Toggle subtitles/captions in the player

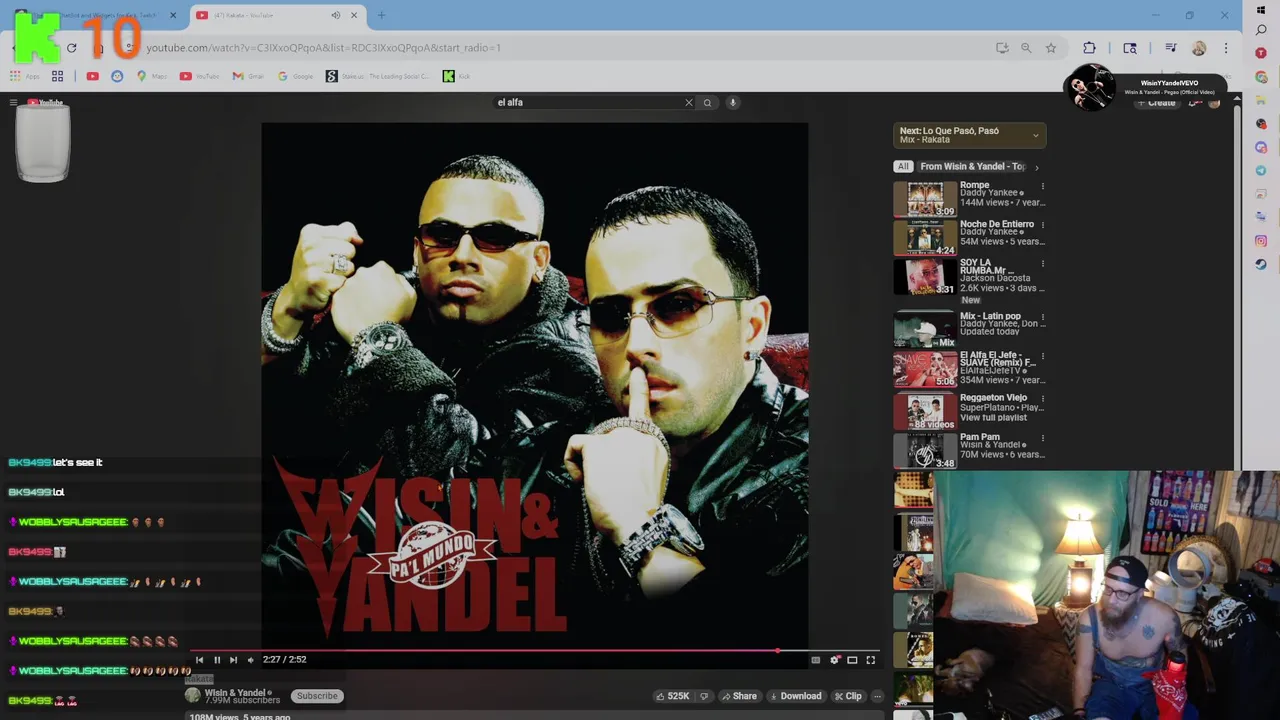pos(815,660)
